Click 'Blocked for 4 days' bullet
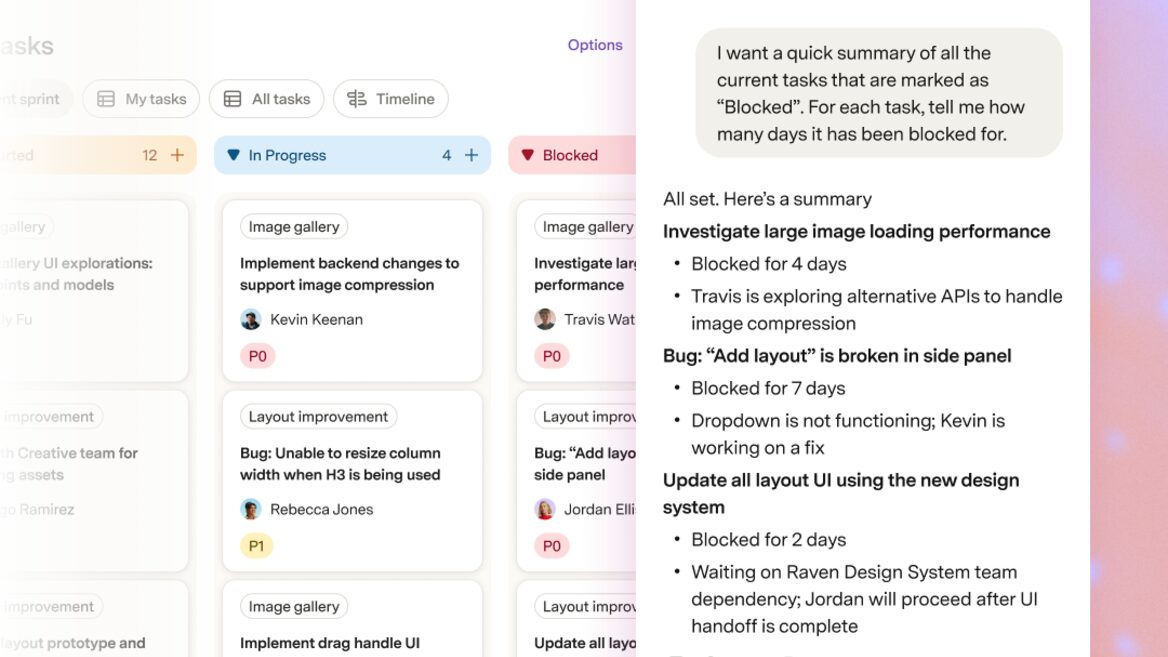 point(769,264)
